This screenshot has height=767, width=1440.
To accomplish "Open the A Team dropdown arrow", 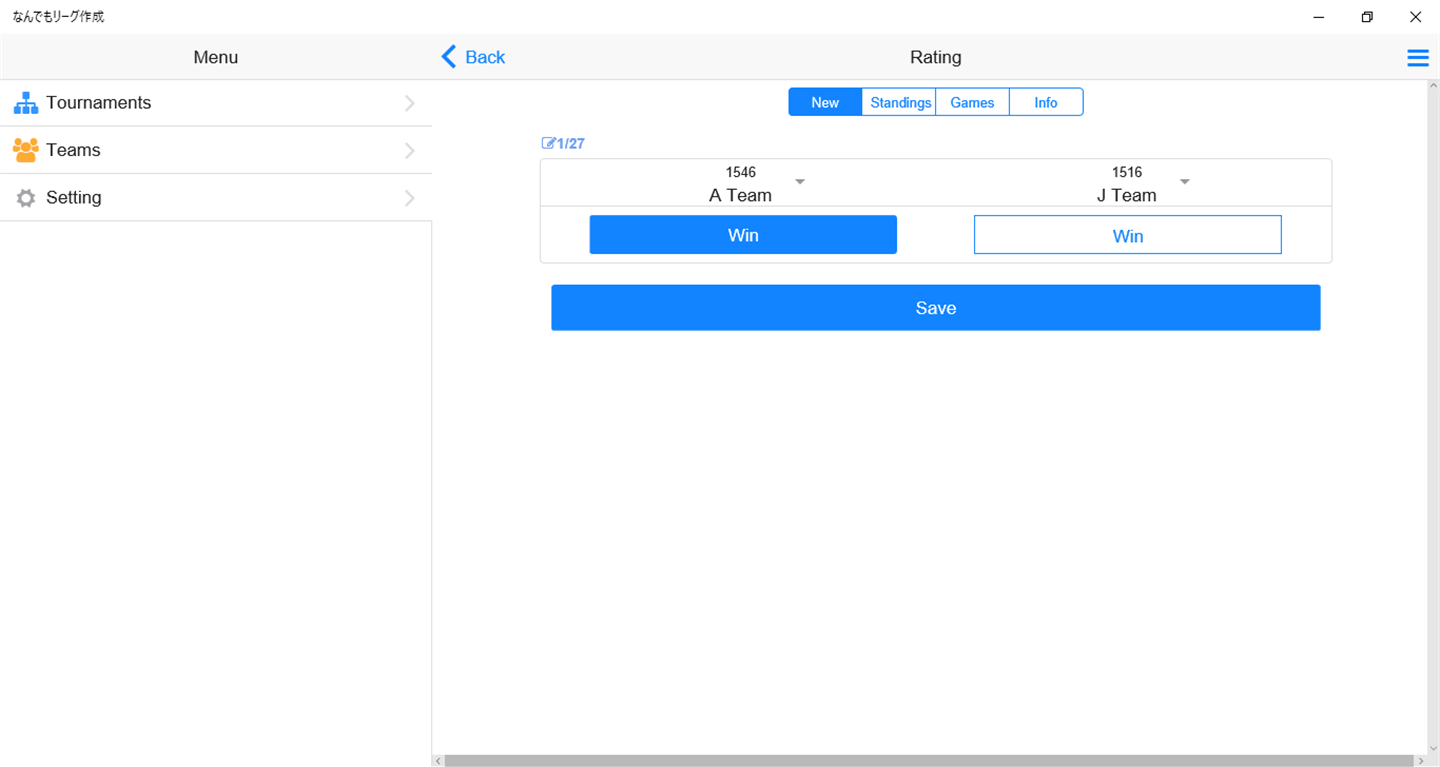I will 800,182.
